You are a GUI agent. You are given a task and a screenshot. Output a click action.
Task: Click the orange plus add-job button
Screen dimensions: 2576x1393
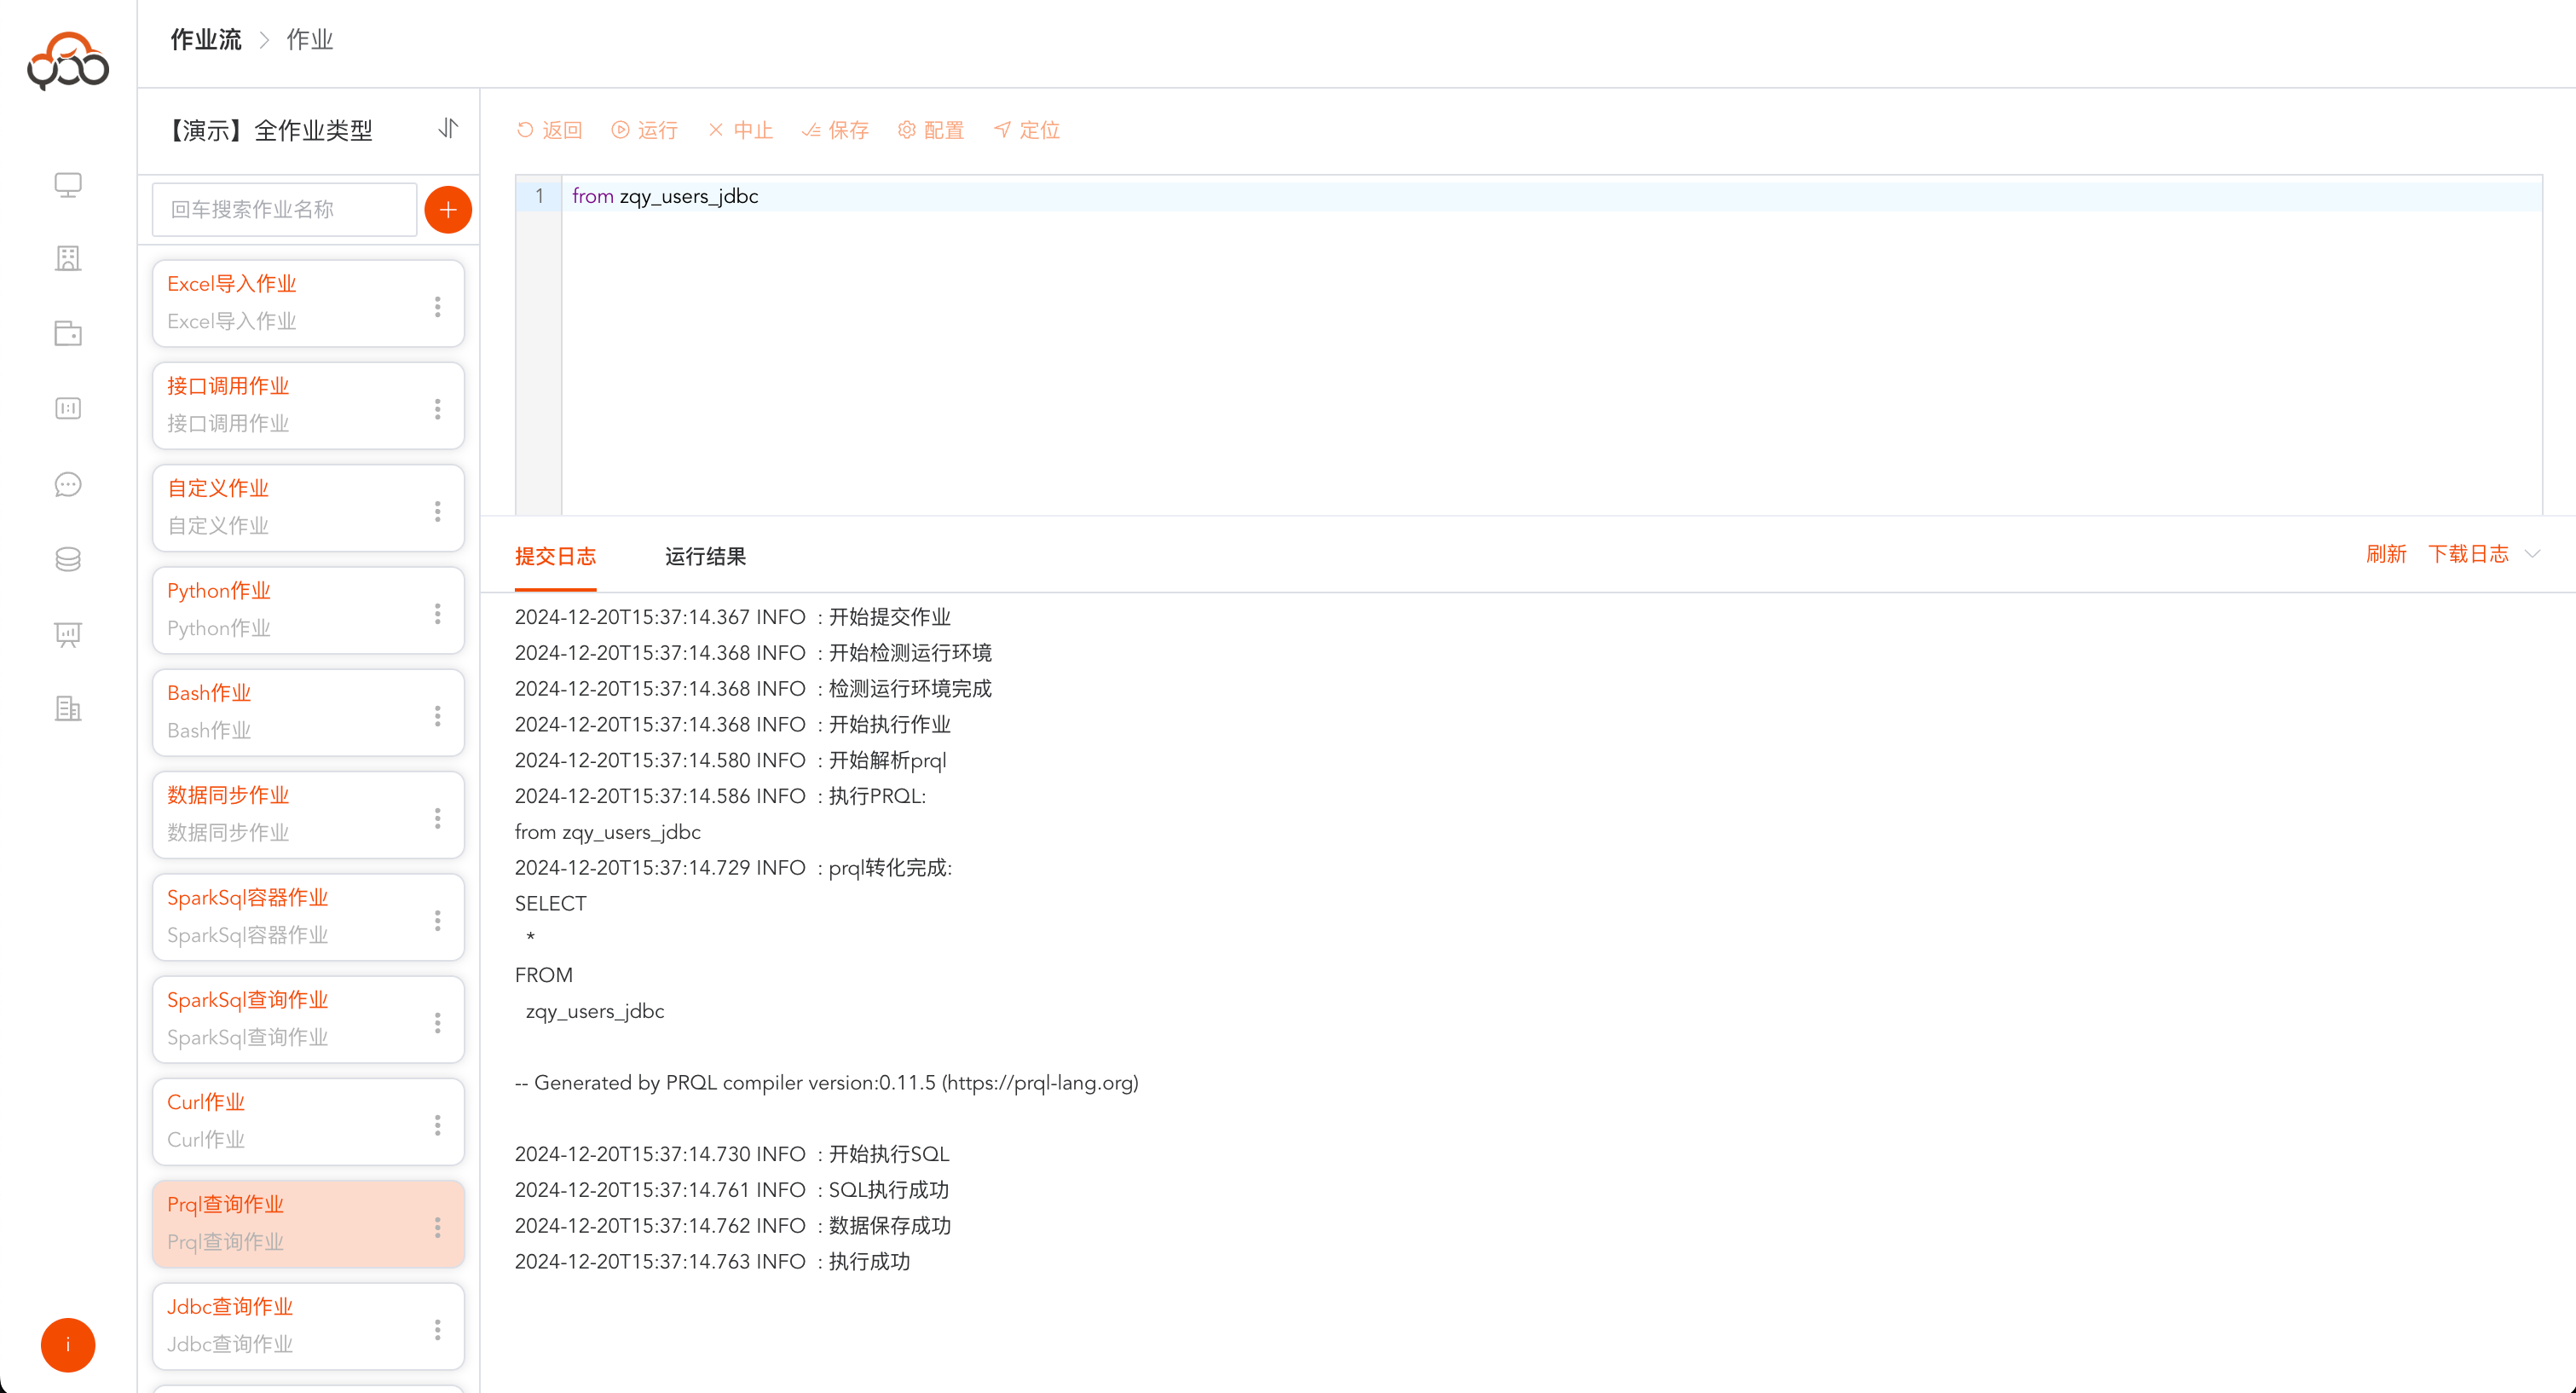[448, 210]
